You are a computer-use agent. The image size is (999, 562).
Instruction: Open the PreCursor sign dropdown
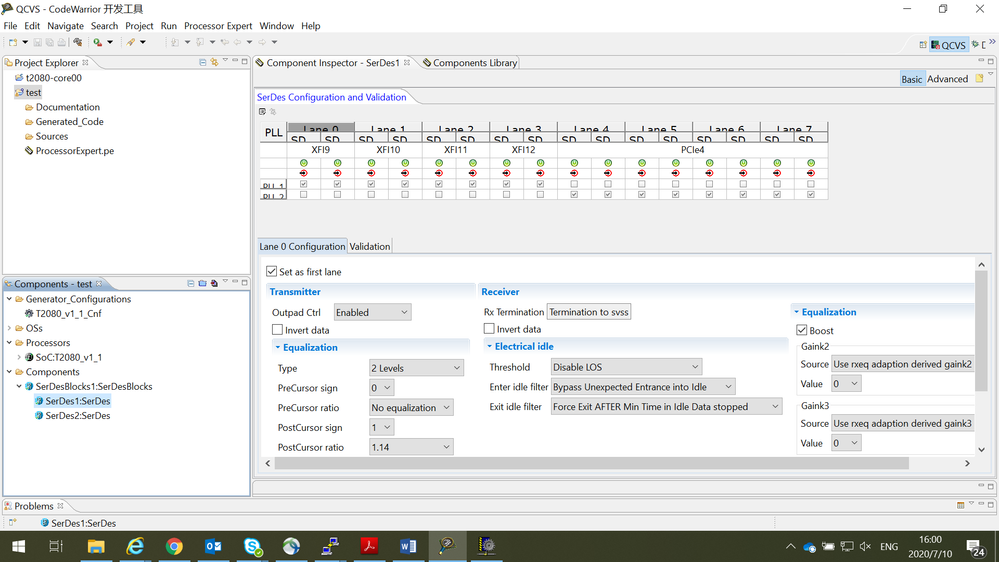(382, 388)
